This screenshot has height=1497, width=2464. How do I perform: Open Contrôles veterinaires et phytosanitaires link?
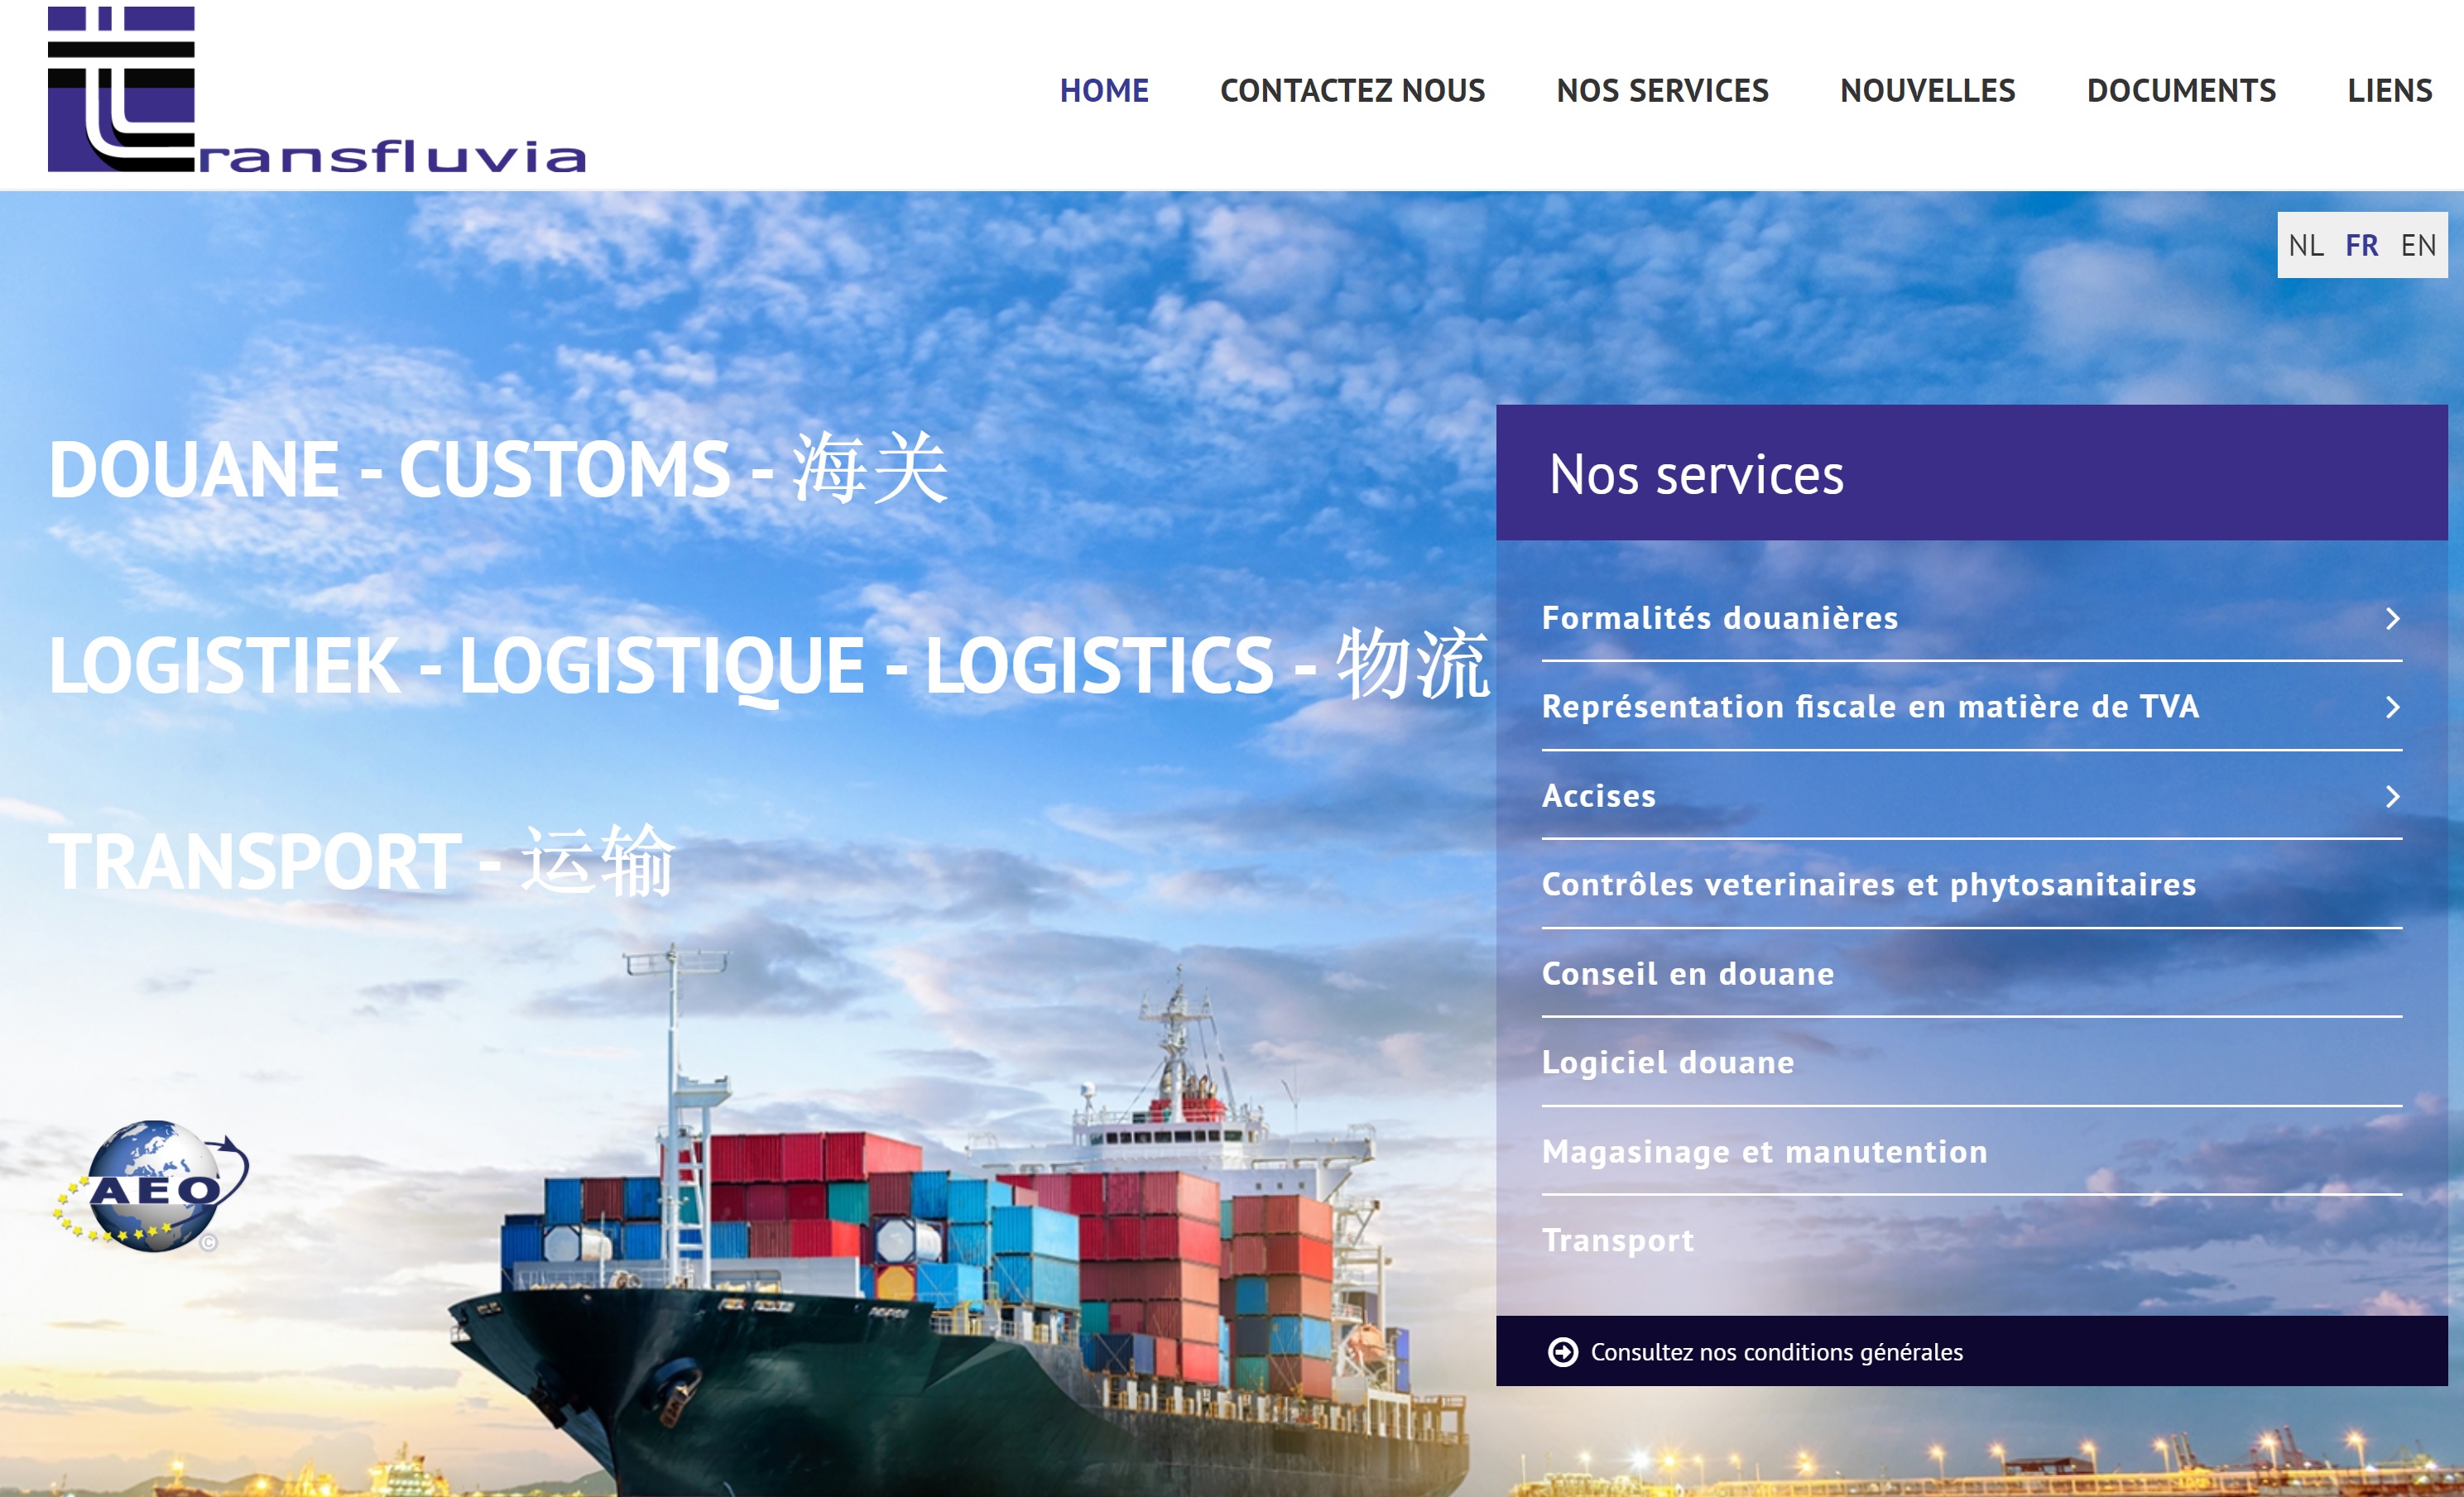pos(1869,885)
